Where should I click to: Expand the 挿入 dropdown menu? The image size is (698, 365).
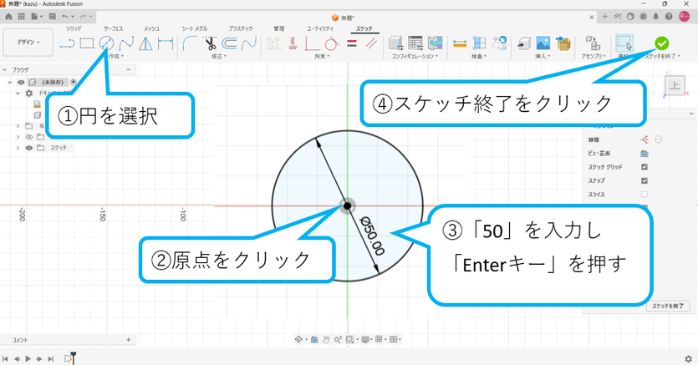point(543,57)
